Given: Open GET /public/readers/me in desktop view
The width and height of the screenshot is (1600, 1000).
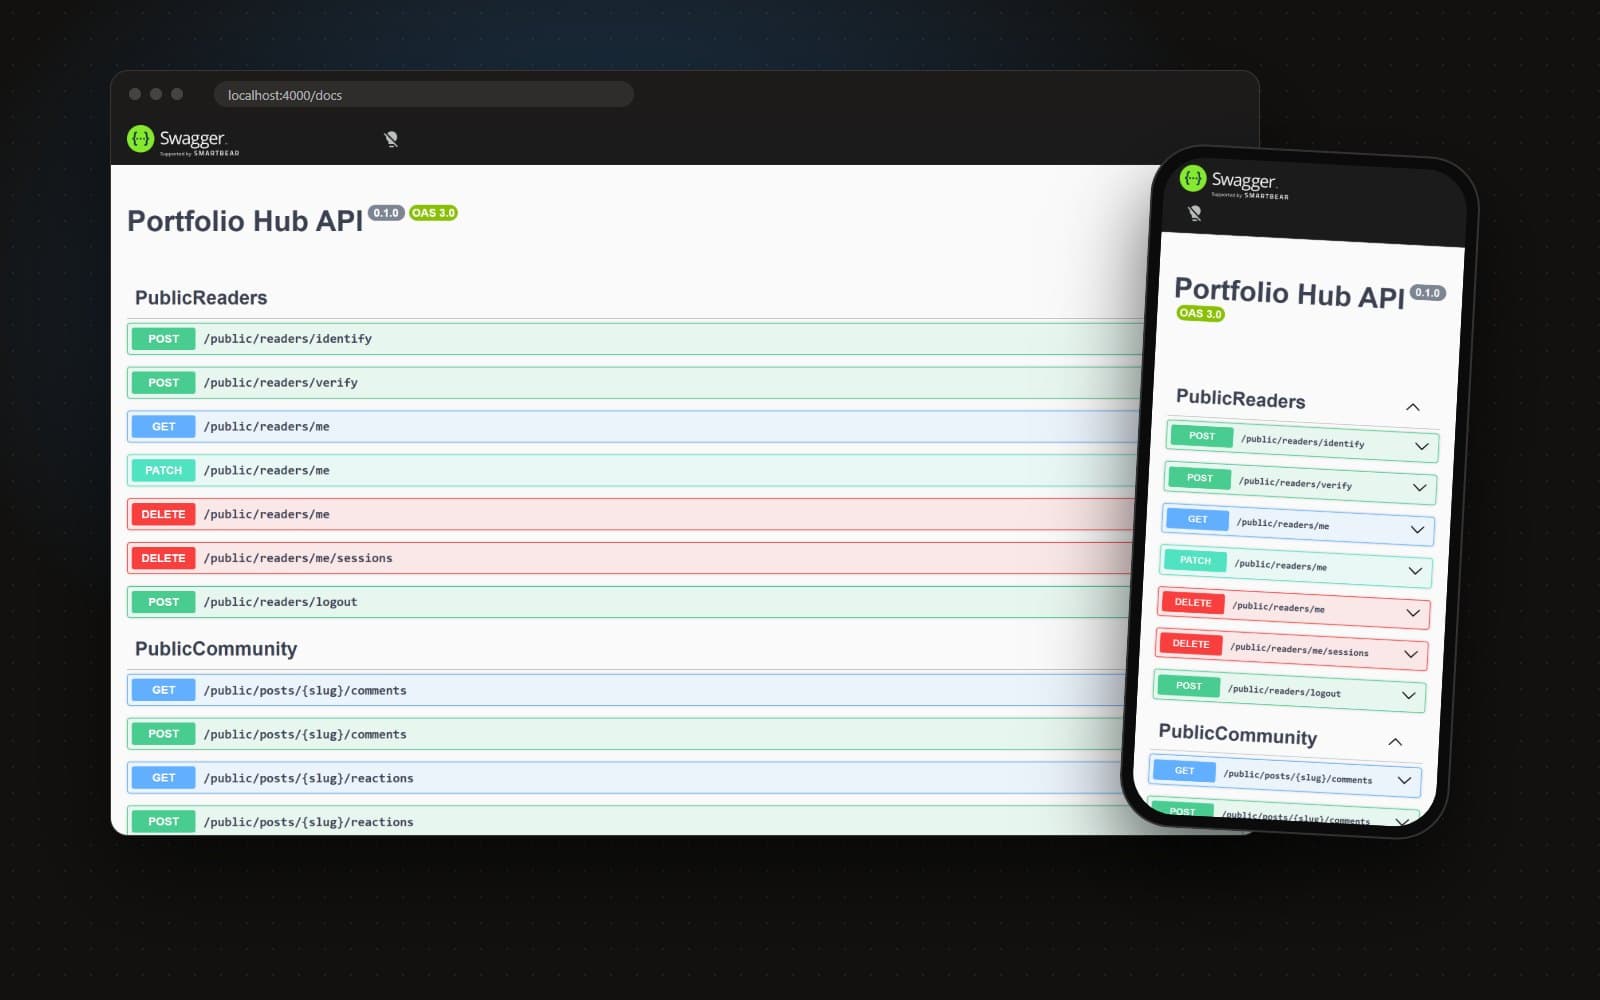Looking at the screenshot, I should [x=632, y=427].
